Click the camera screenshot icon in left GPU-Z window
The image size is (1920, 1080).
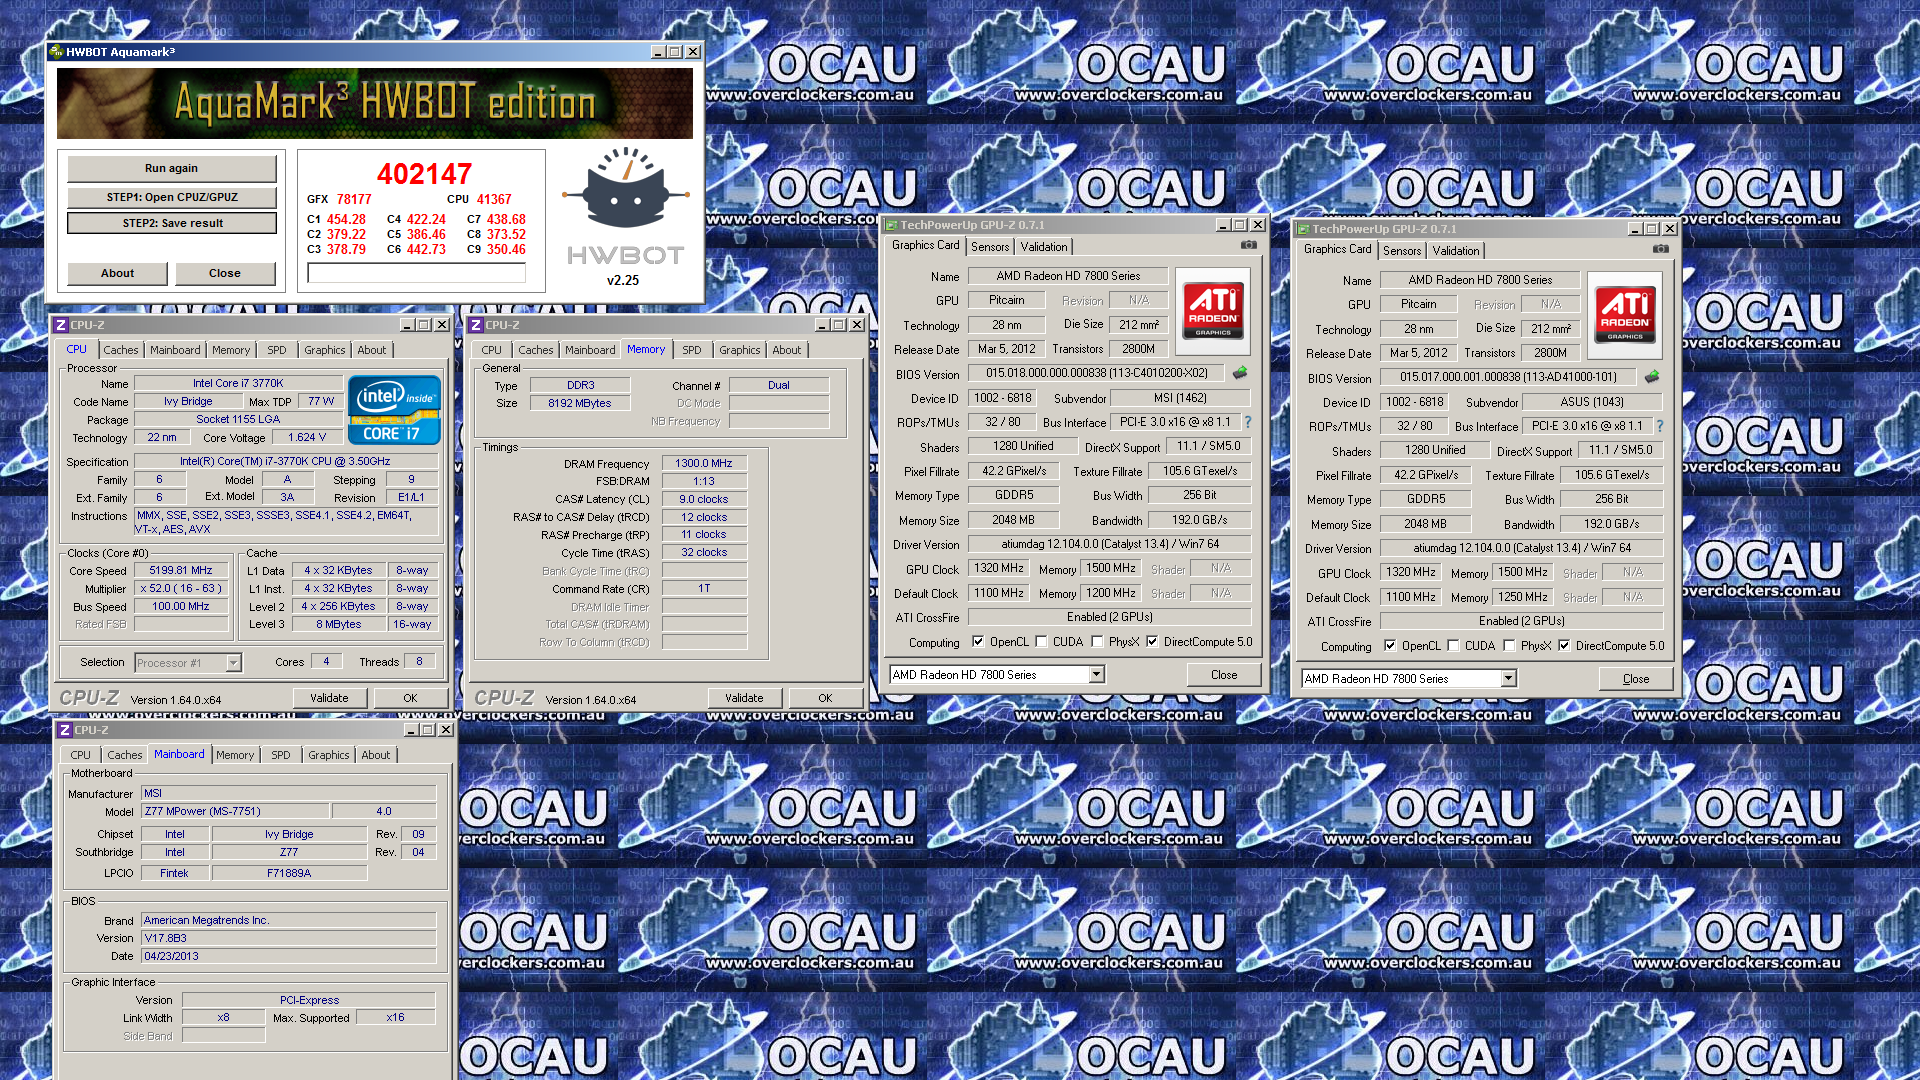click(x=1249, y=245)
